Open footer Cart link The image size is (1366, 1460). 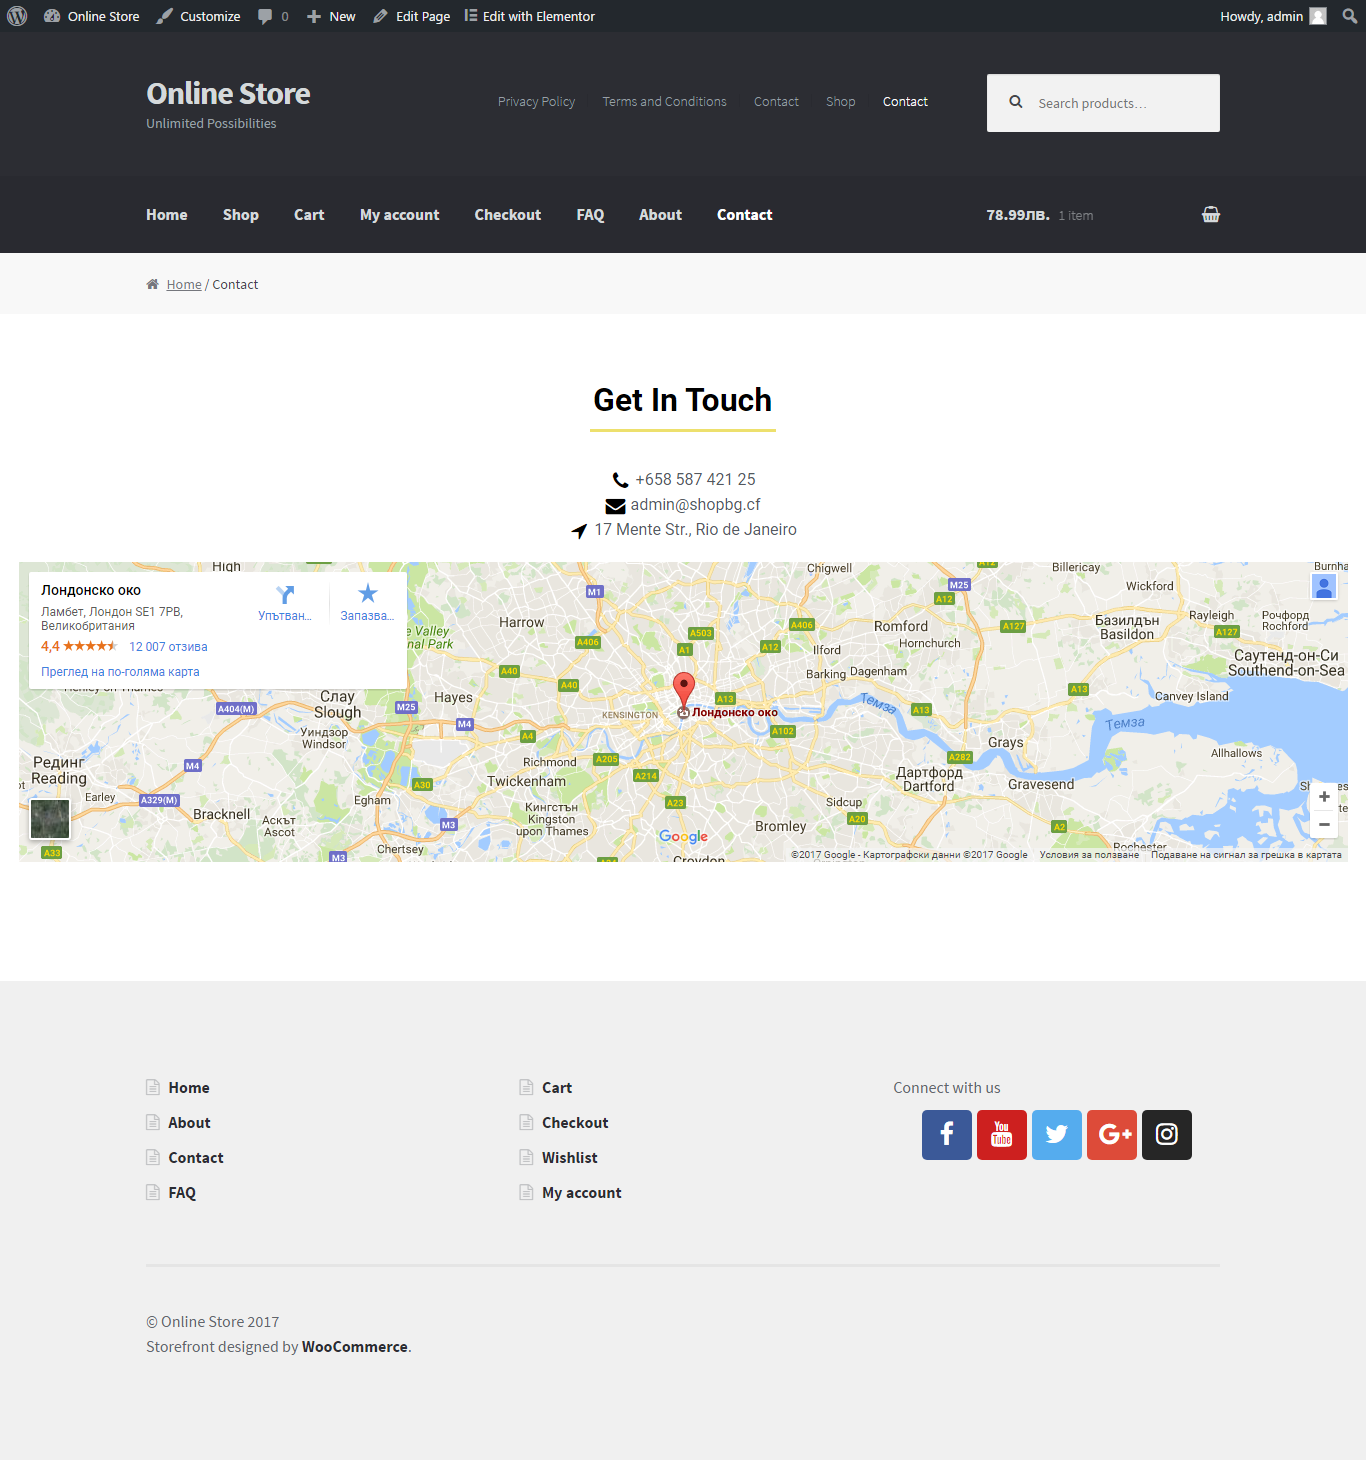(557, 1088)
